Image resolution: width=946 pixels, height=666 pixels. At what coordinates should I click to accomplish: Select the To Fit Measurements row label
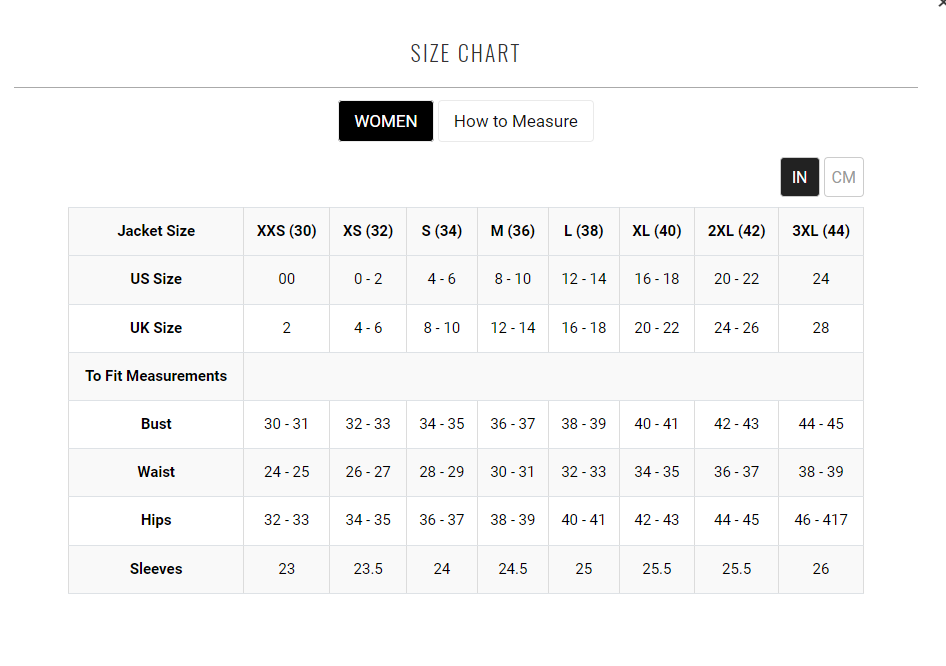coord(156,376)
